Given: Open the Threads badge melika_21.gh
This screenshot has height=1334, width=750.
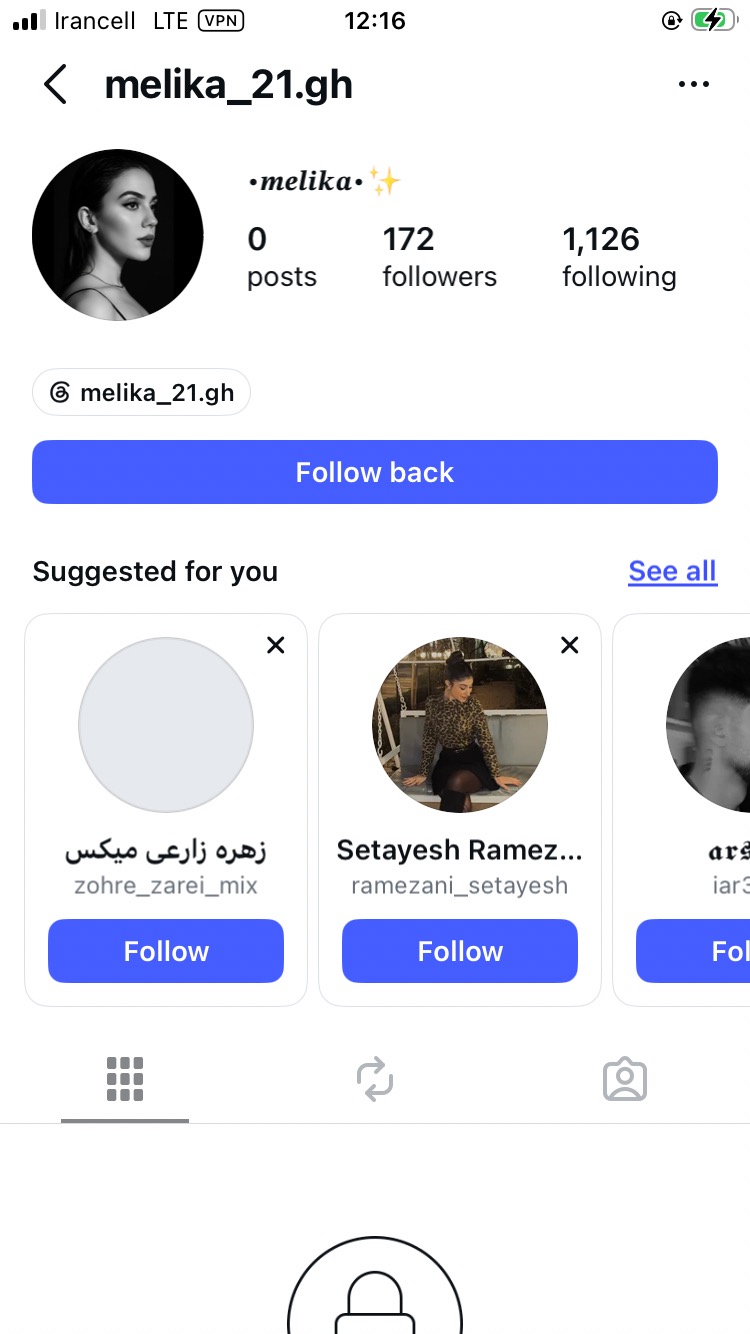Looking at the screenshot, I should click(141, 393).
